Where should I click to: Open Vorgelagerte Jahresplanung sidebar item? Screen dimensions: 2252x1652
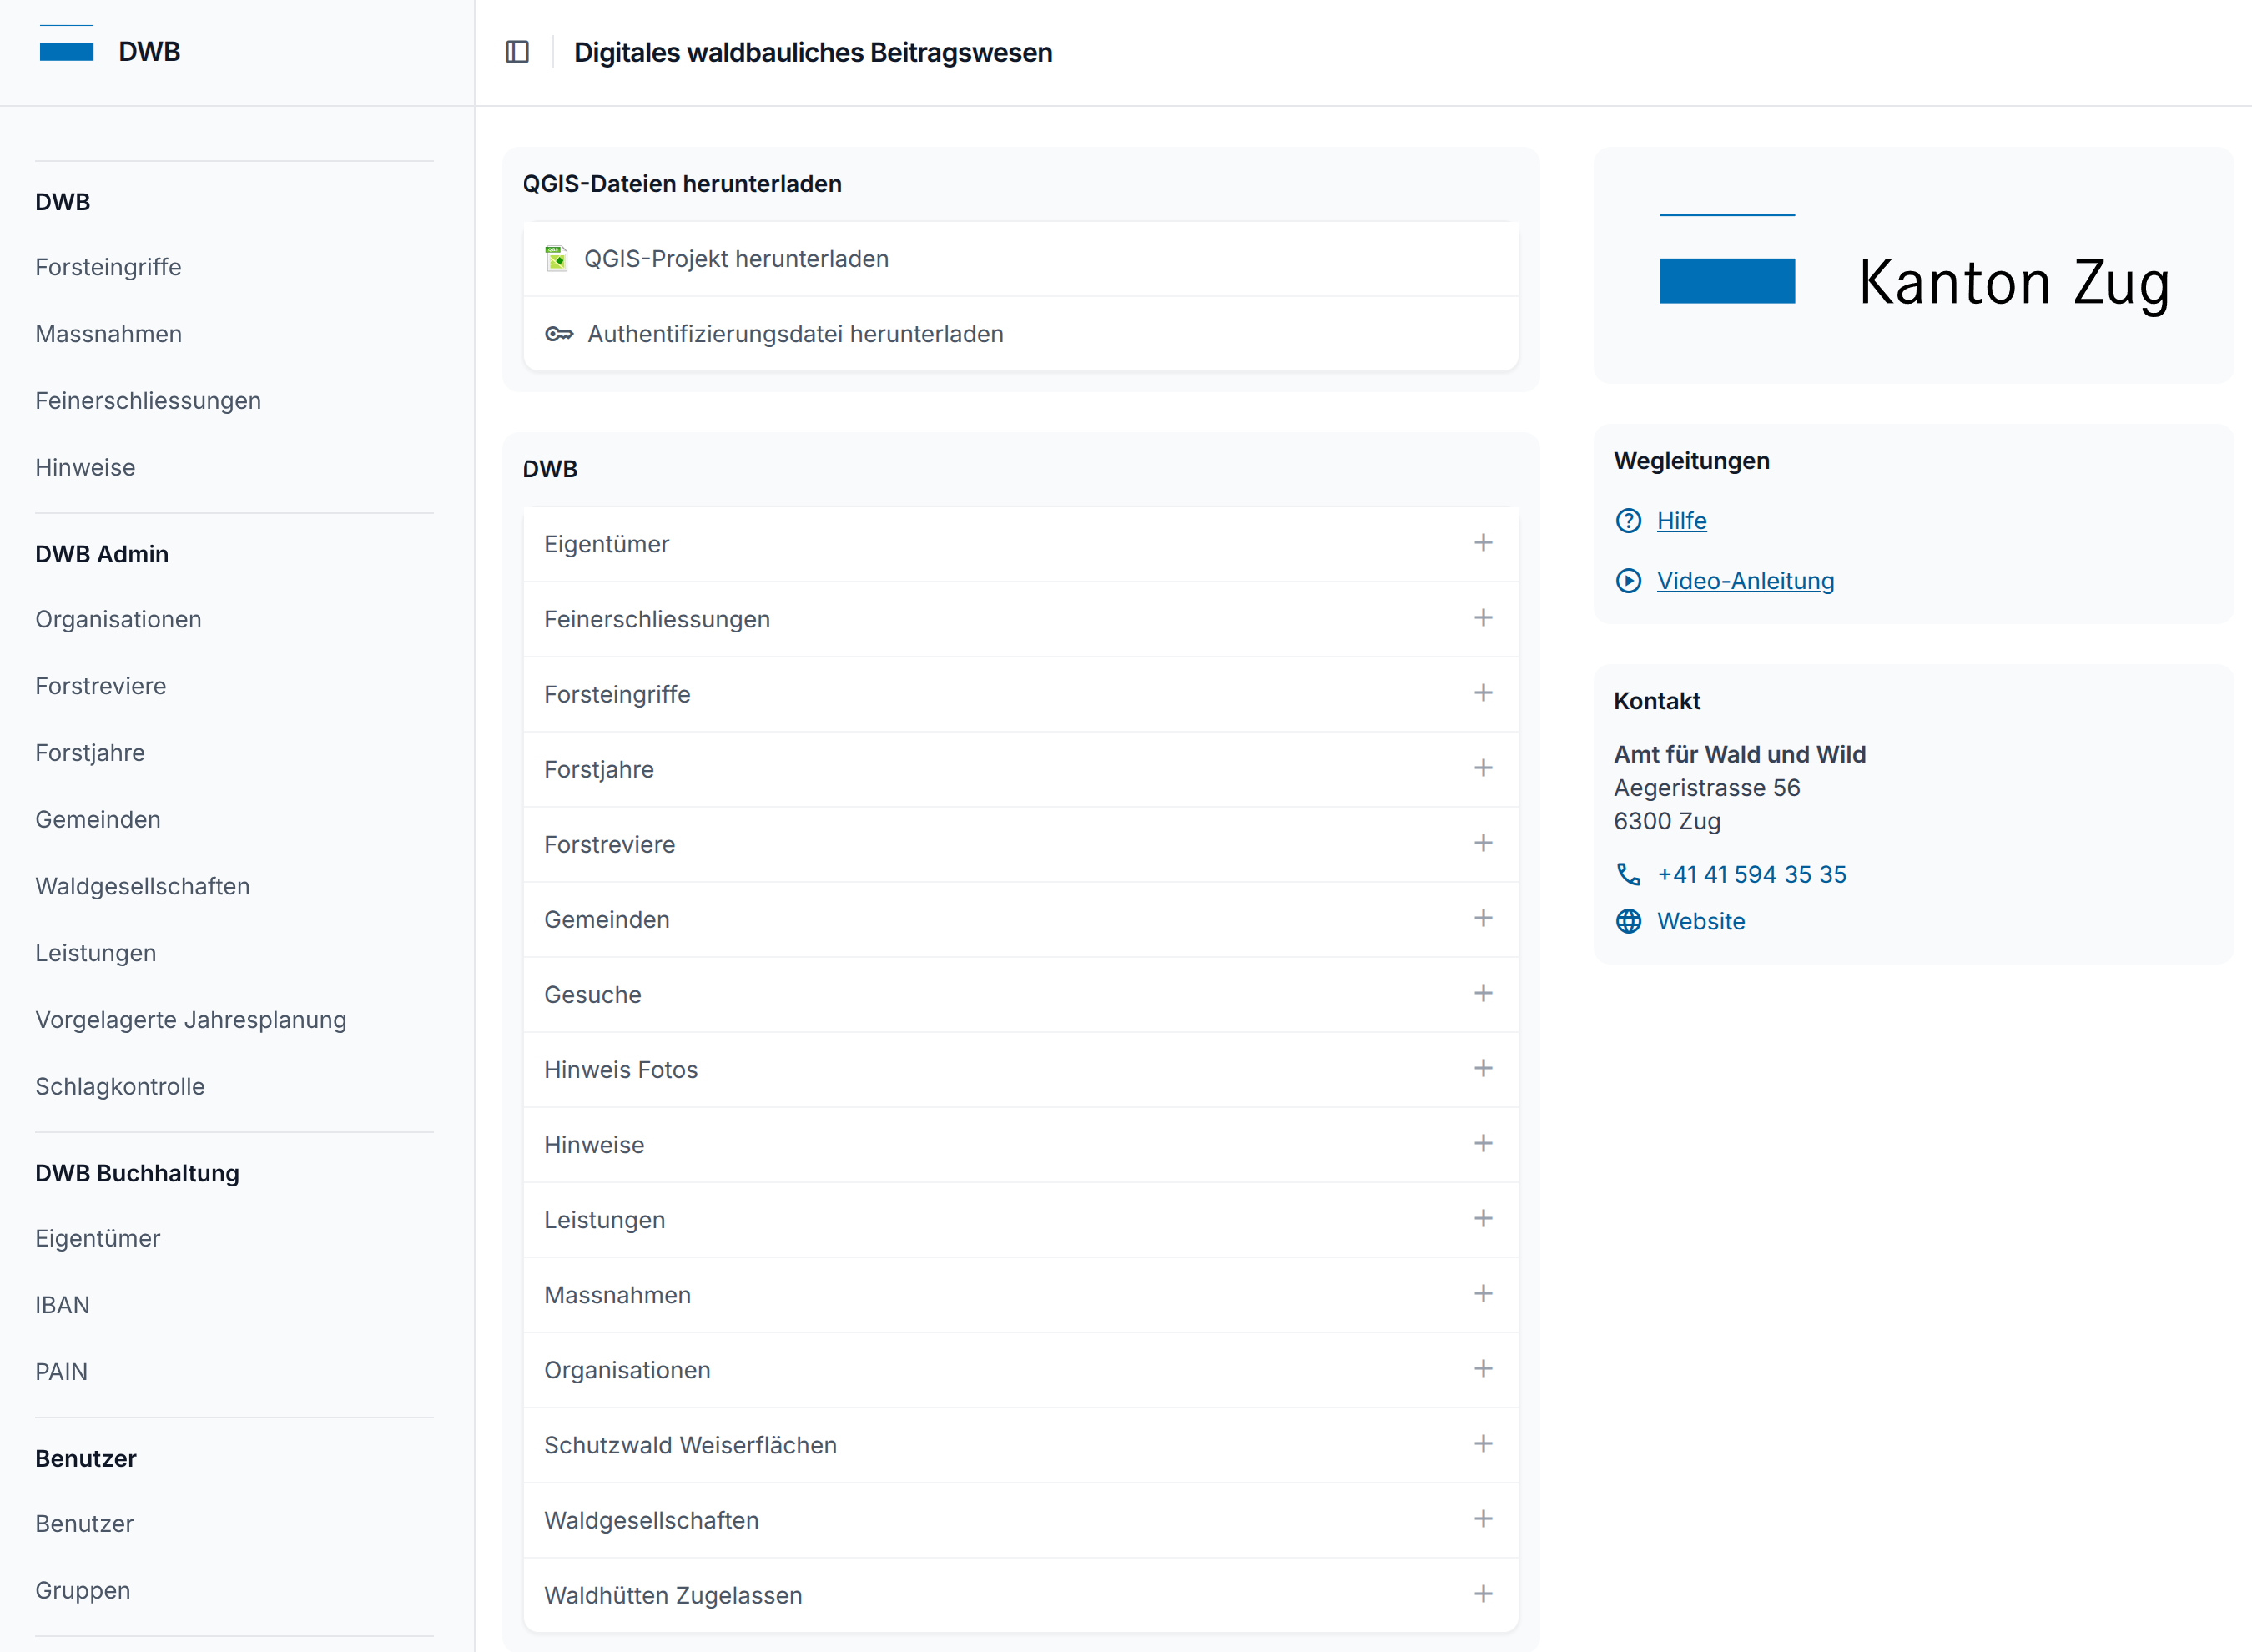pos(190,1020)
